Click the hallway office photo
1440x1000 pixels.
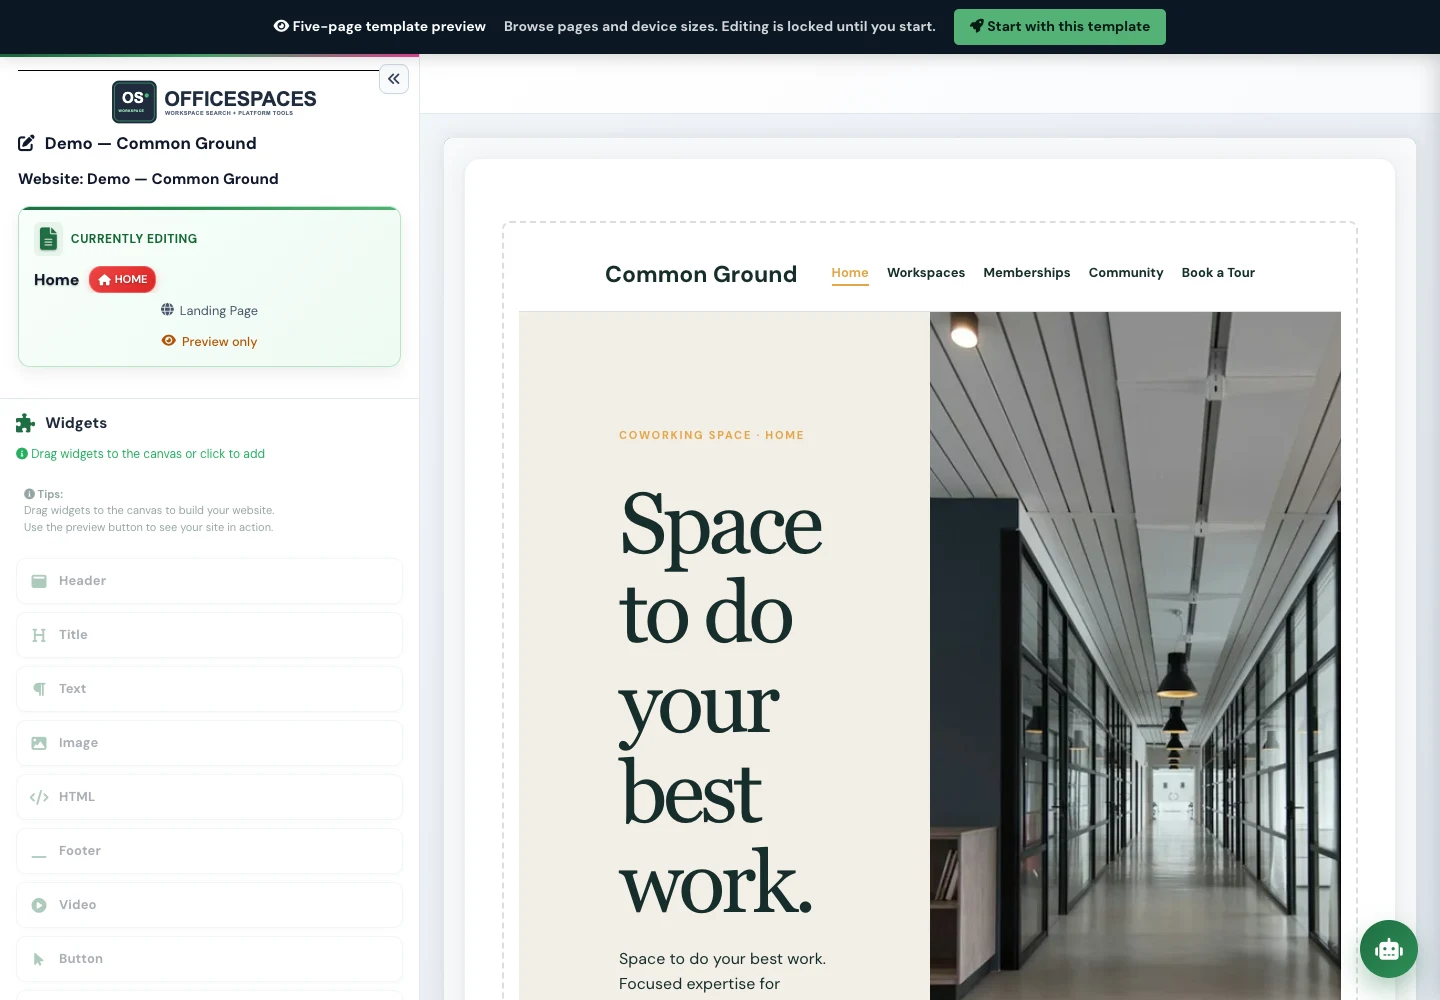tap(1135, 656)
